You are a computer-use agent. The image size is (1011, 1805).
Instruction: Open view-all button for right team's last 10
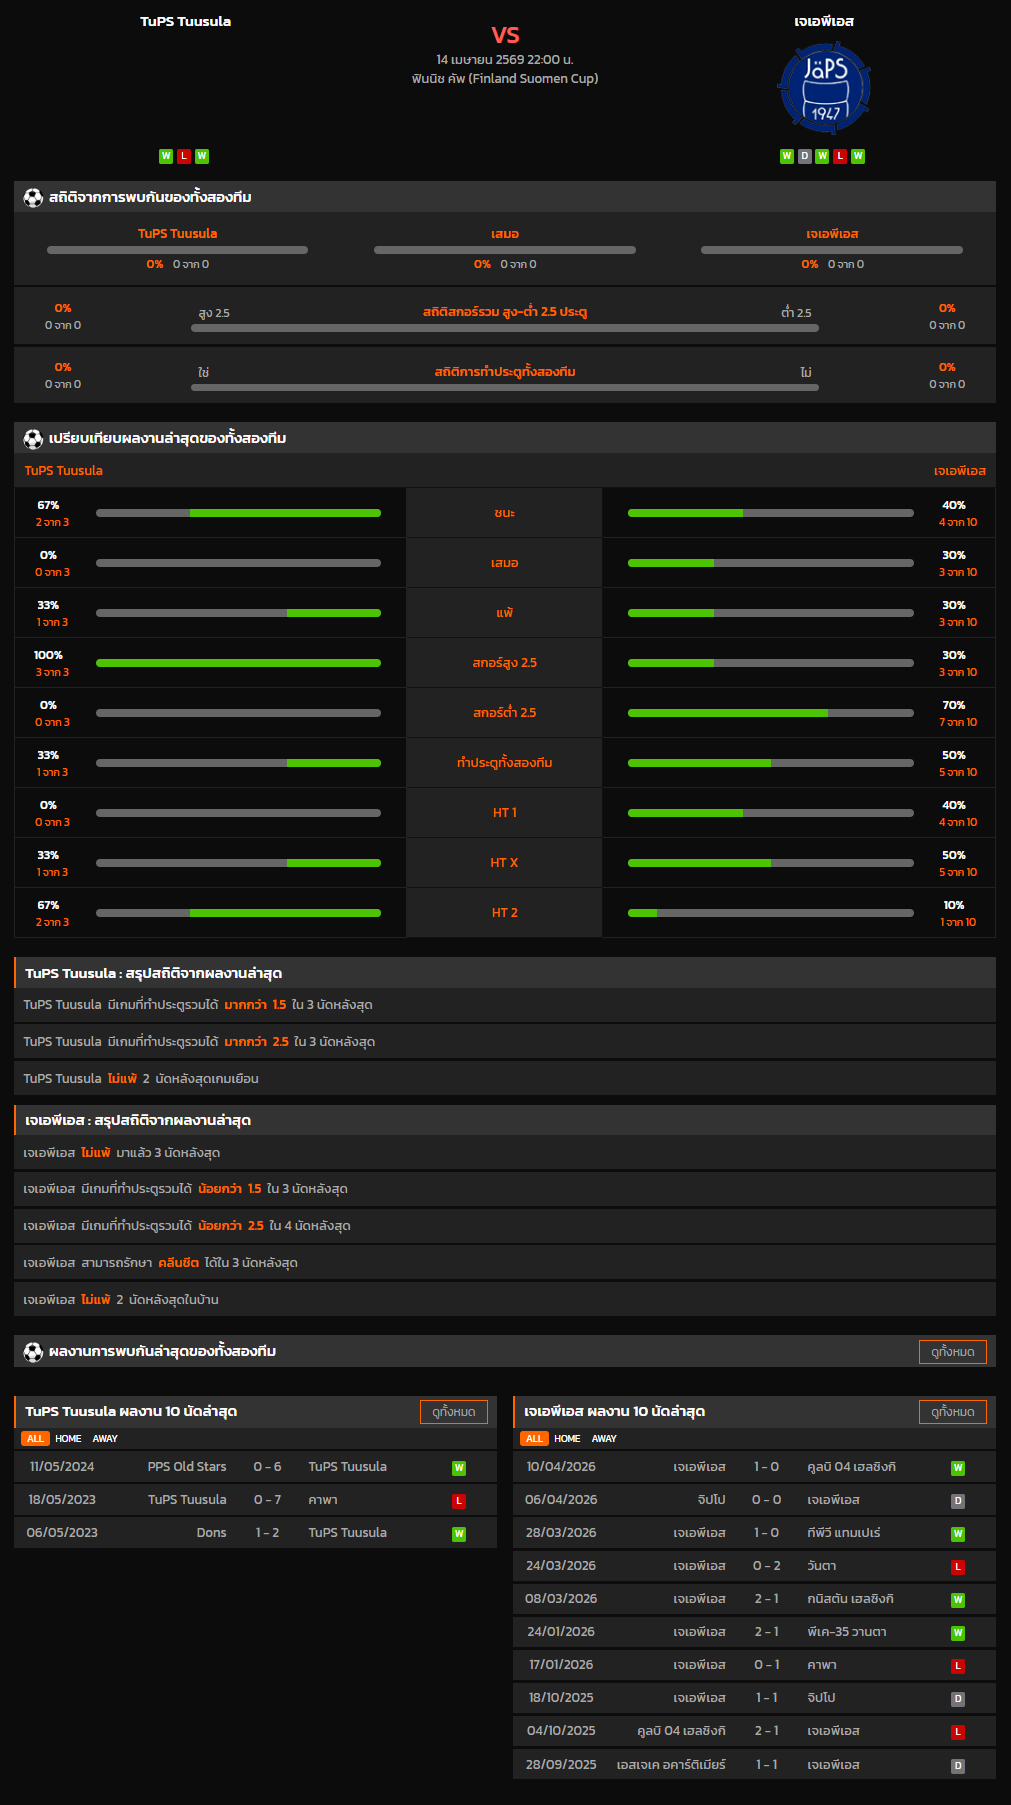952,1411
